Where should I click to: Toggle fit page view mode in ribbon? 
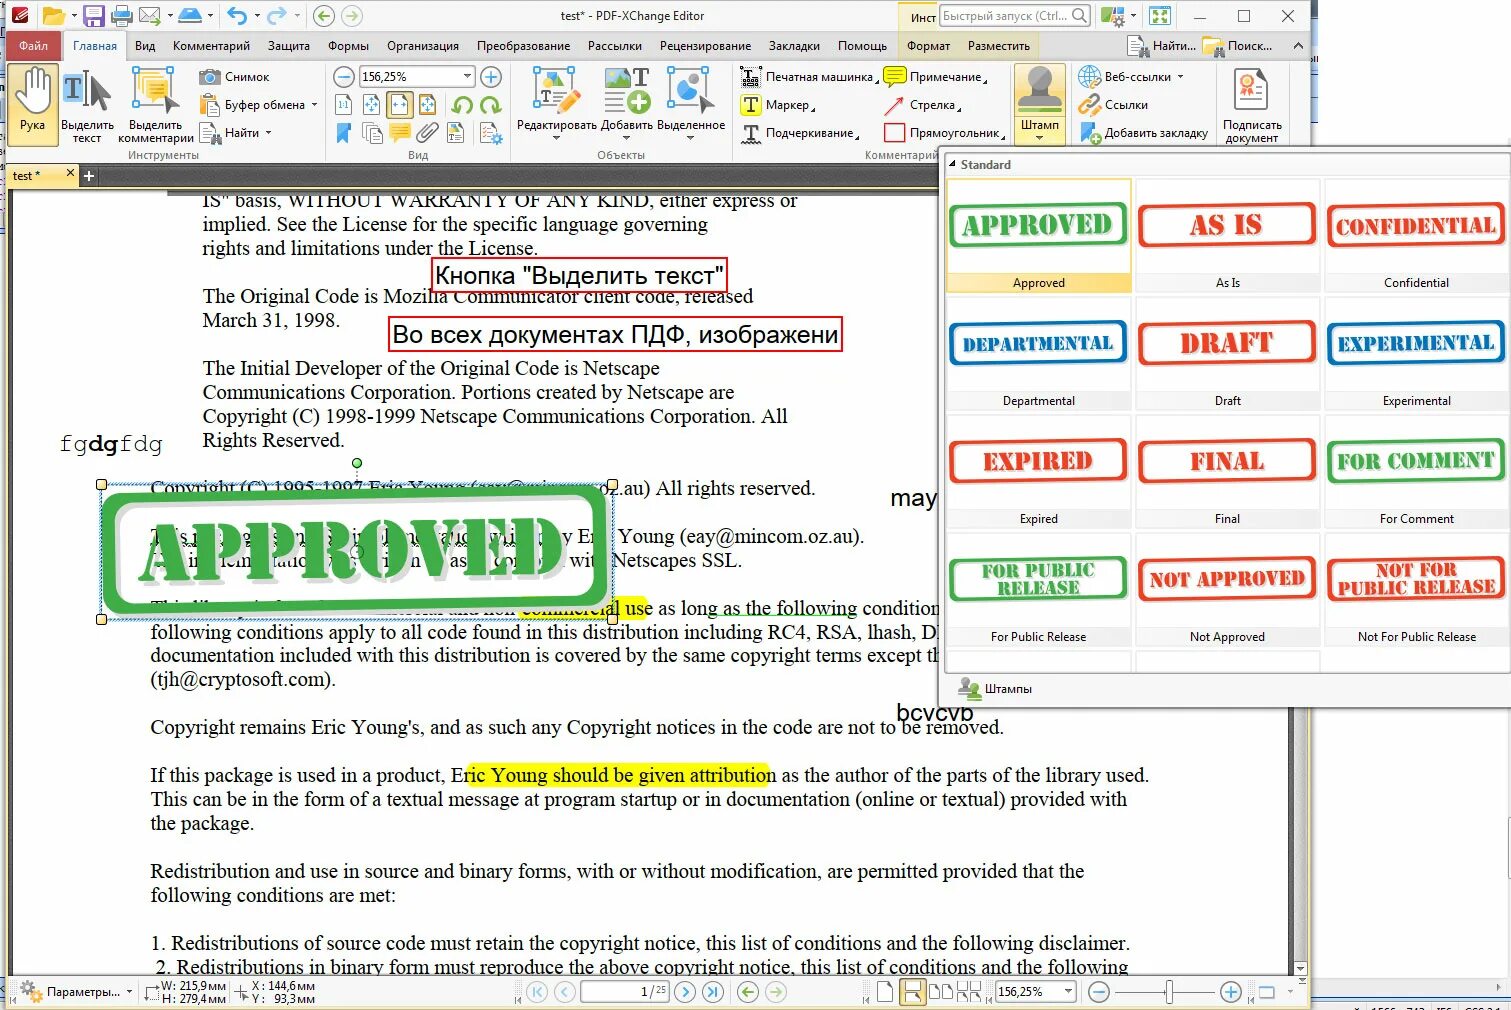coord(371,105)
